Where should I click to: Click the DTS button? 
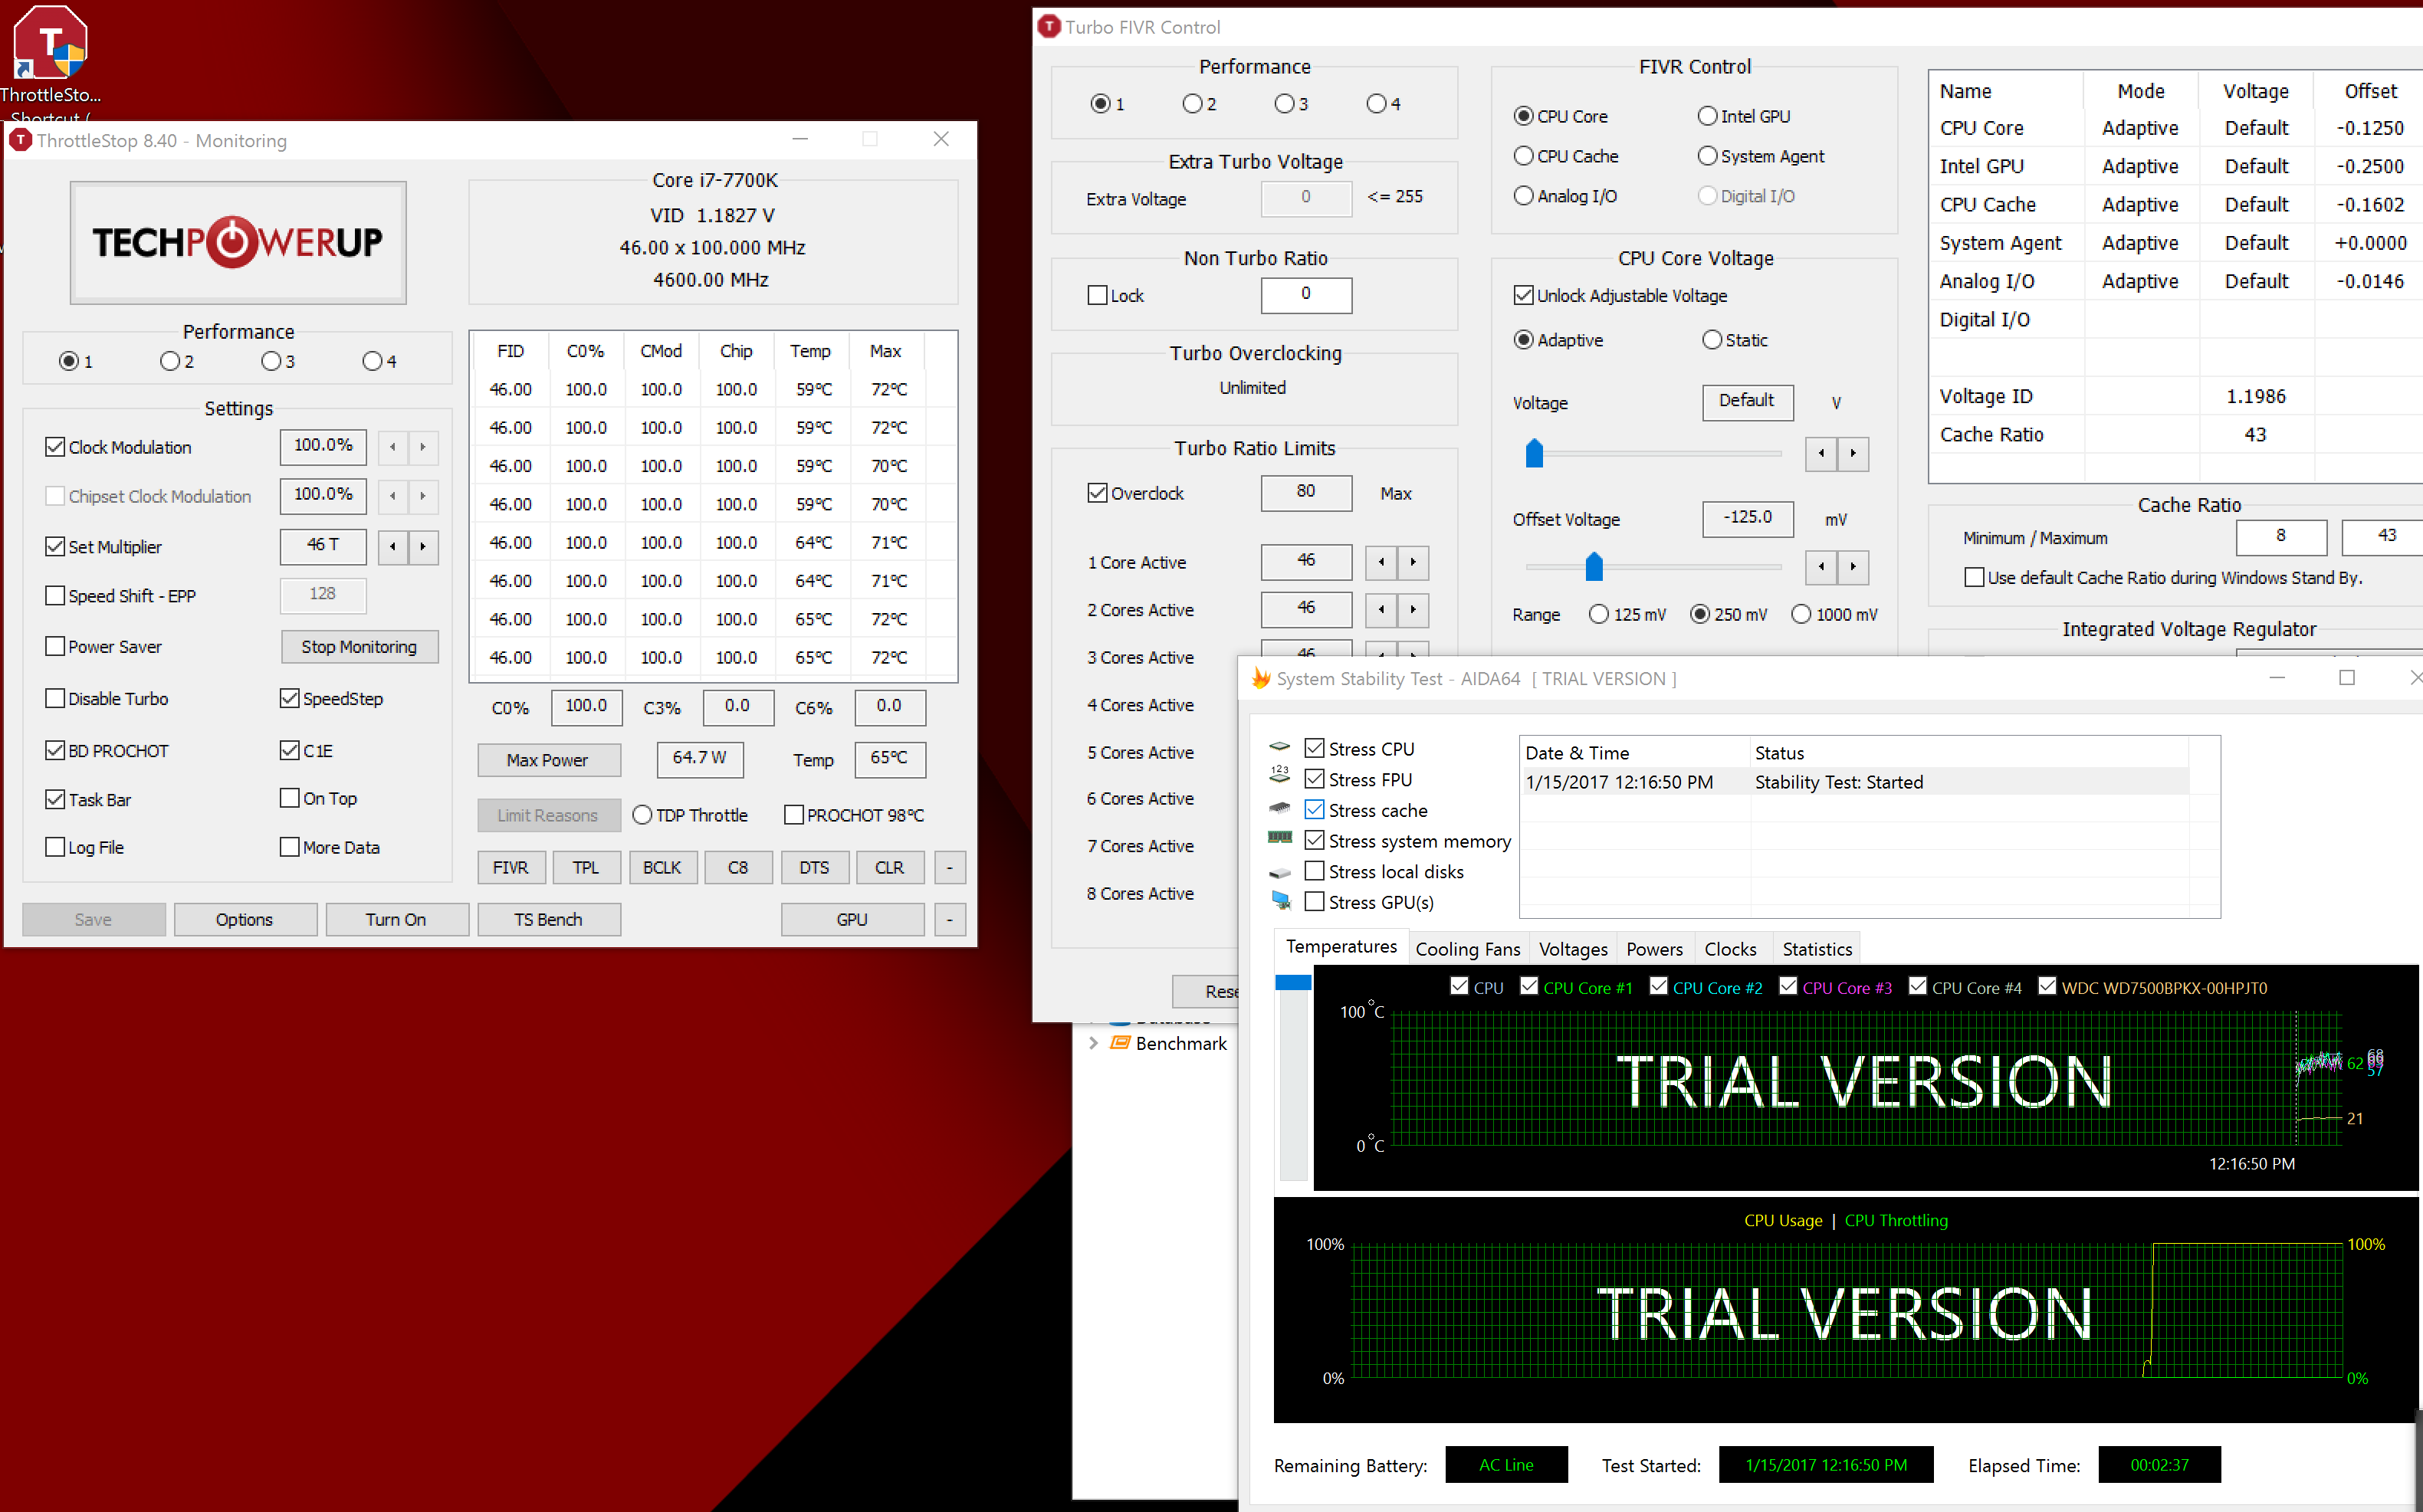814,868
